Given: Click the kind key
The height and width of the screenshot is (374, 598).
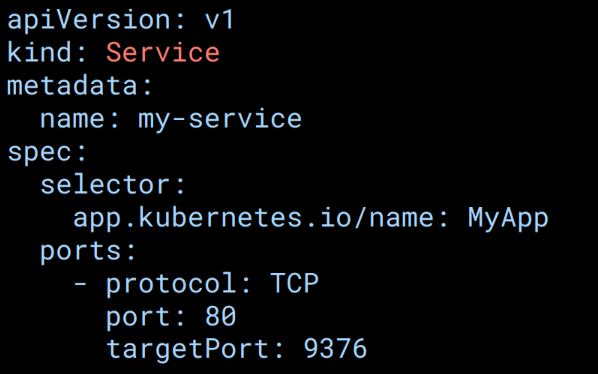Looking at the screenshot, I should pyautogui.click(x=39, y=52).
